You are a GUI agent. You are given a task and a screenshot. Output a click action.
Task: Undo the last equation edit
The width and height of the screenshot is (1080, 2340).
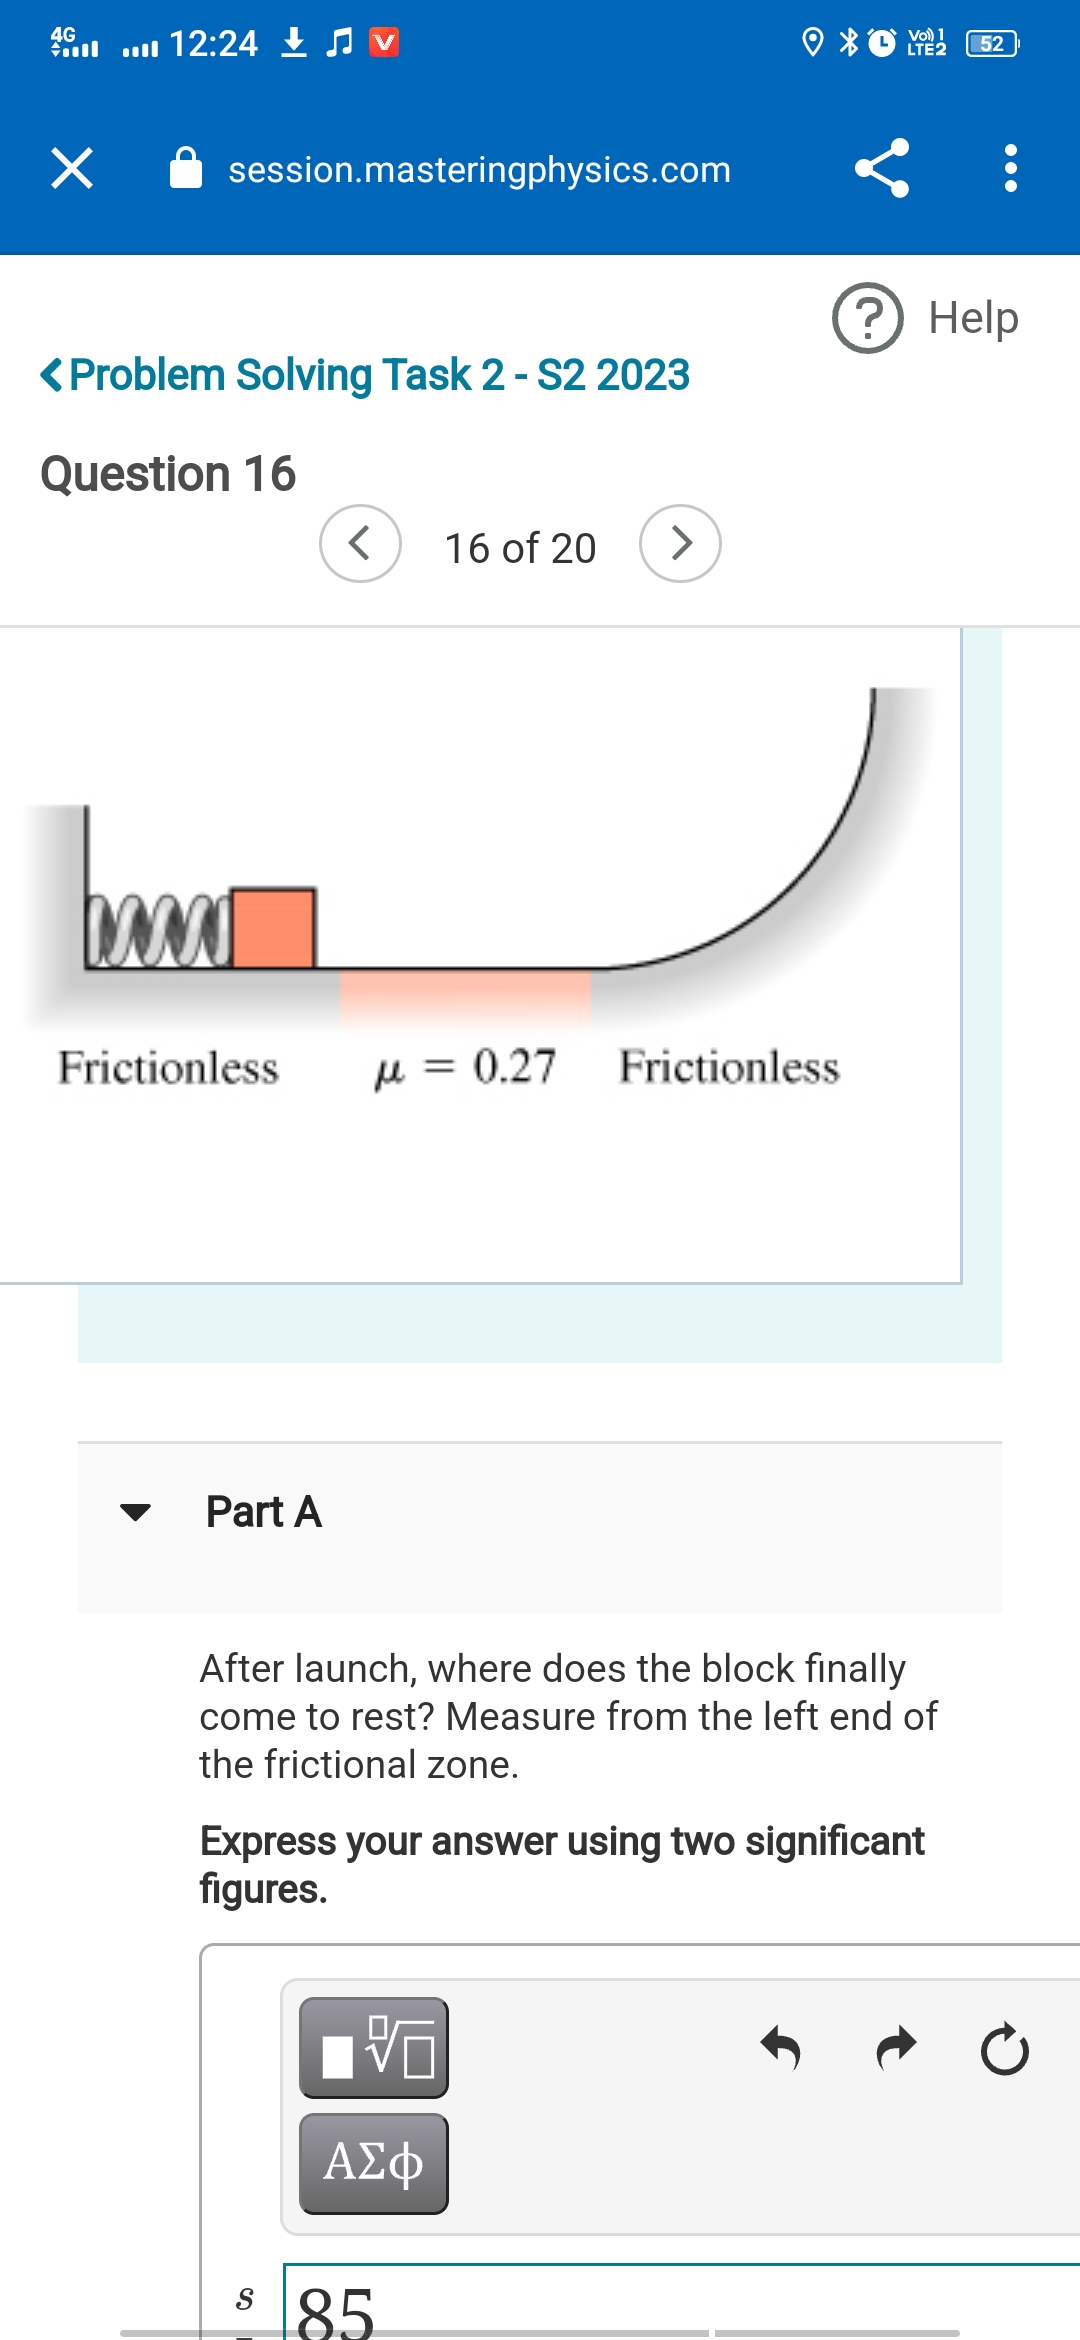781,2046
